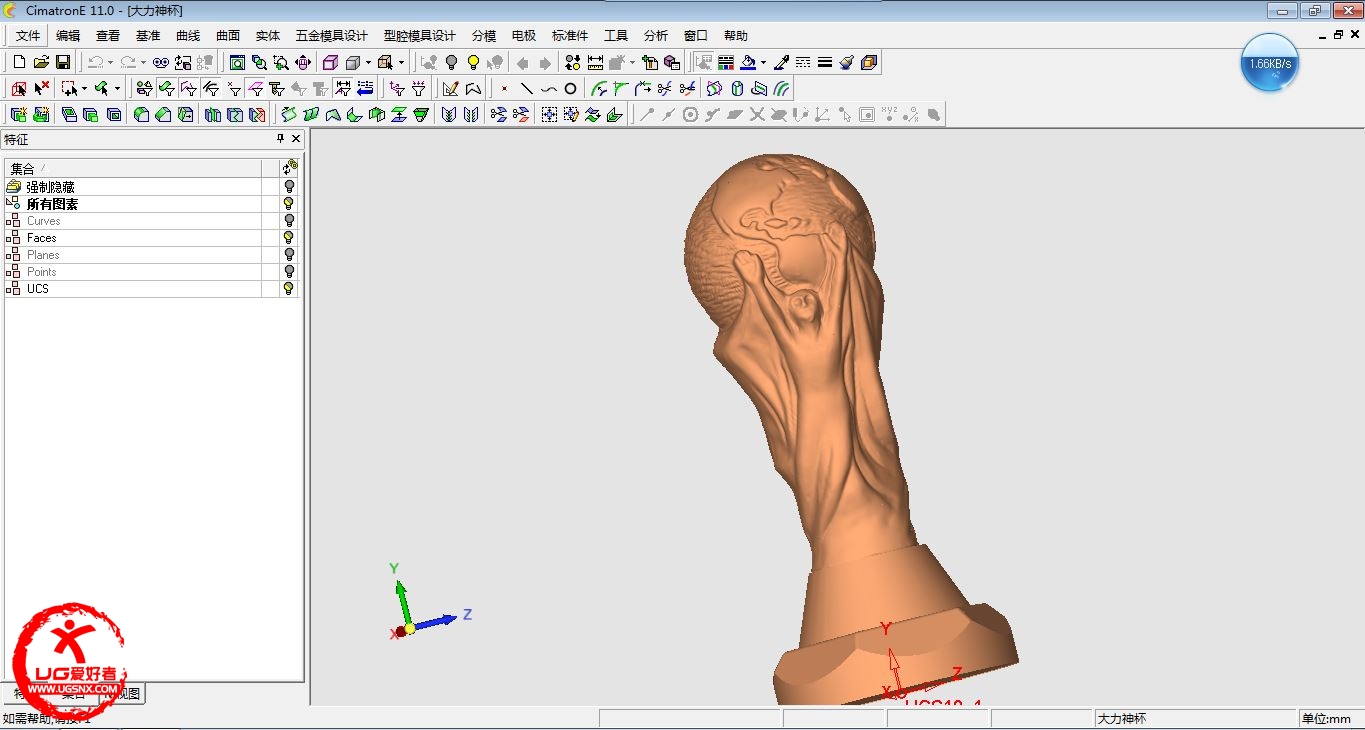Open the undo history dropdown arrow

click(110, 62)
